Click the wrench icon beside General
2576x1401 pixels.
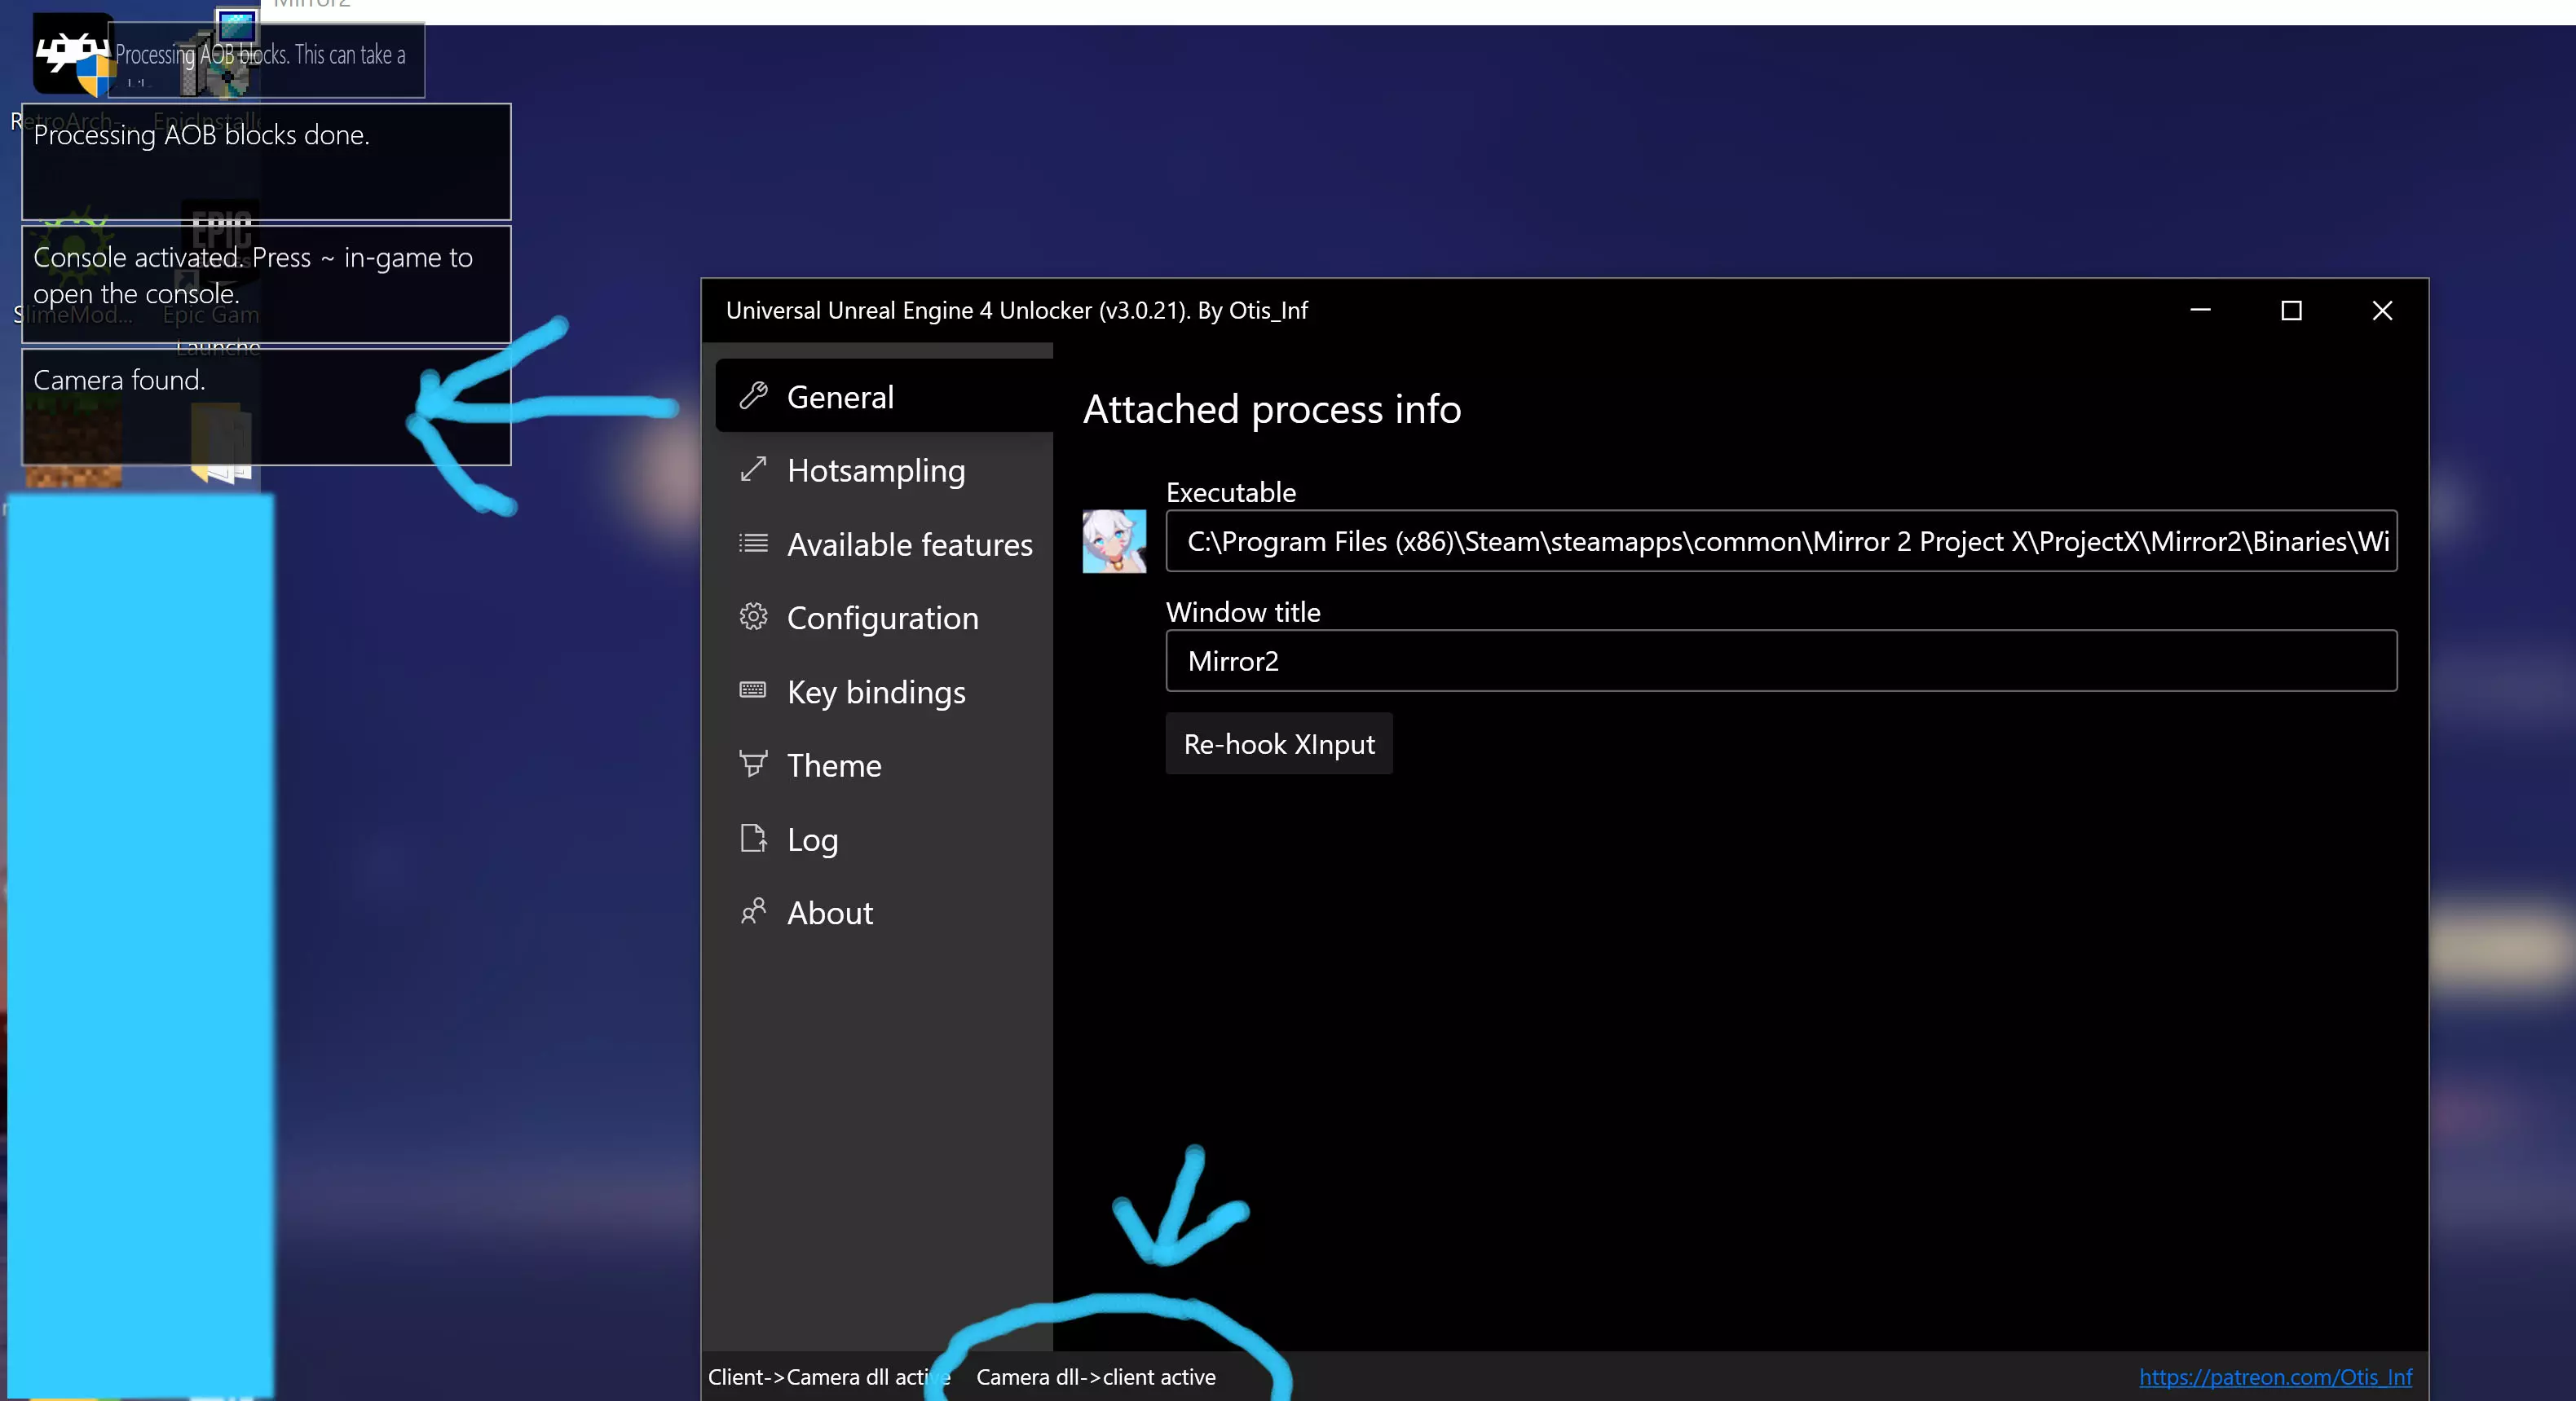(753, 396)
